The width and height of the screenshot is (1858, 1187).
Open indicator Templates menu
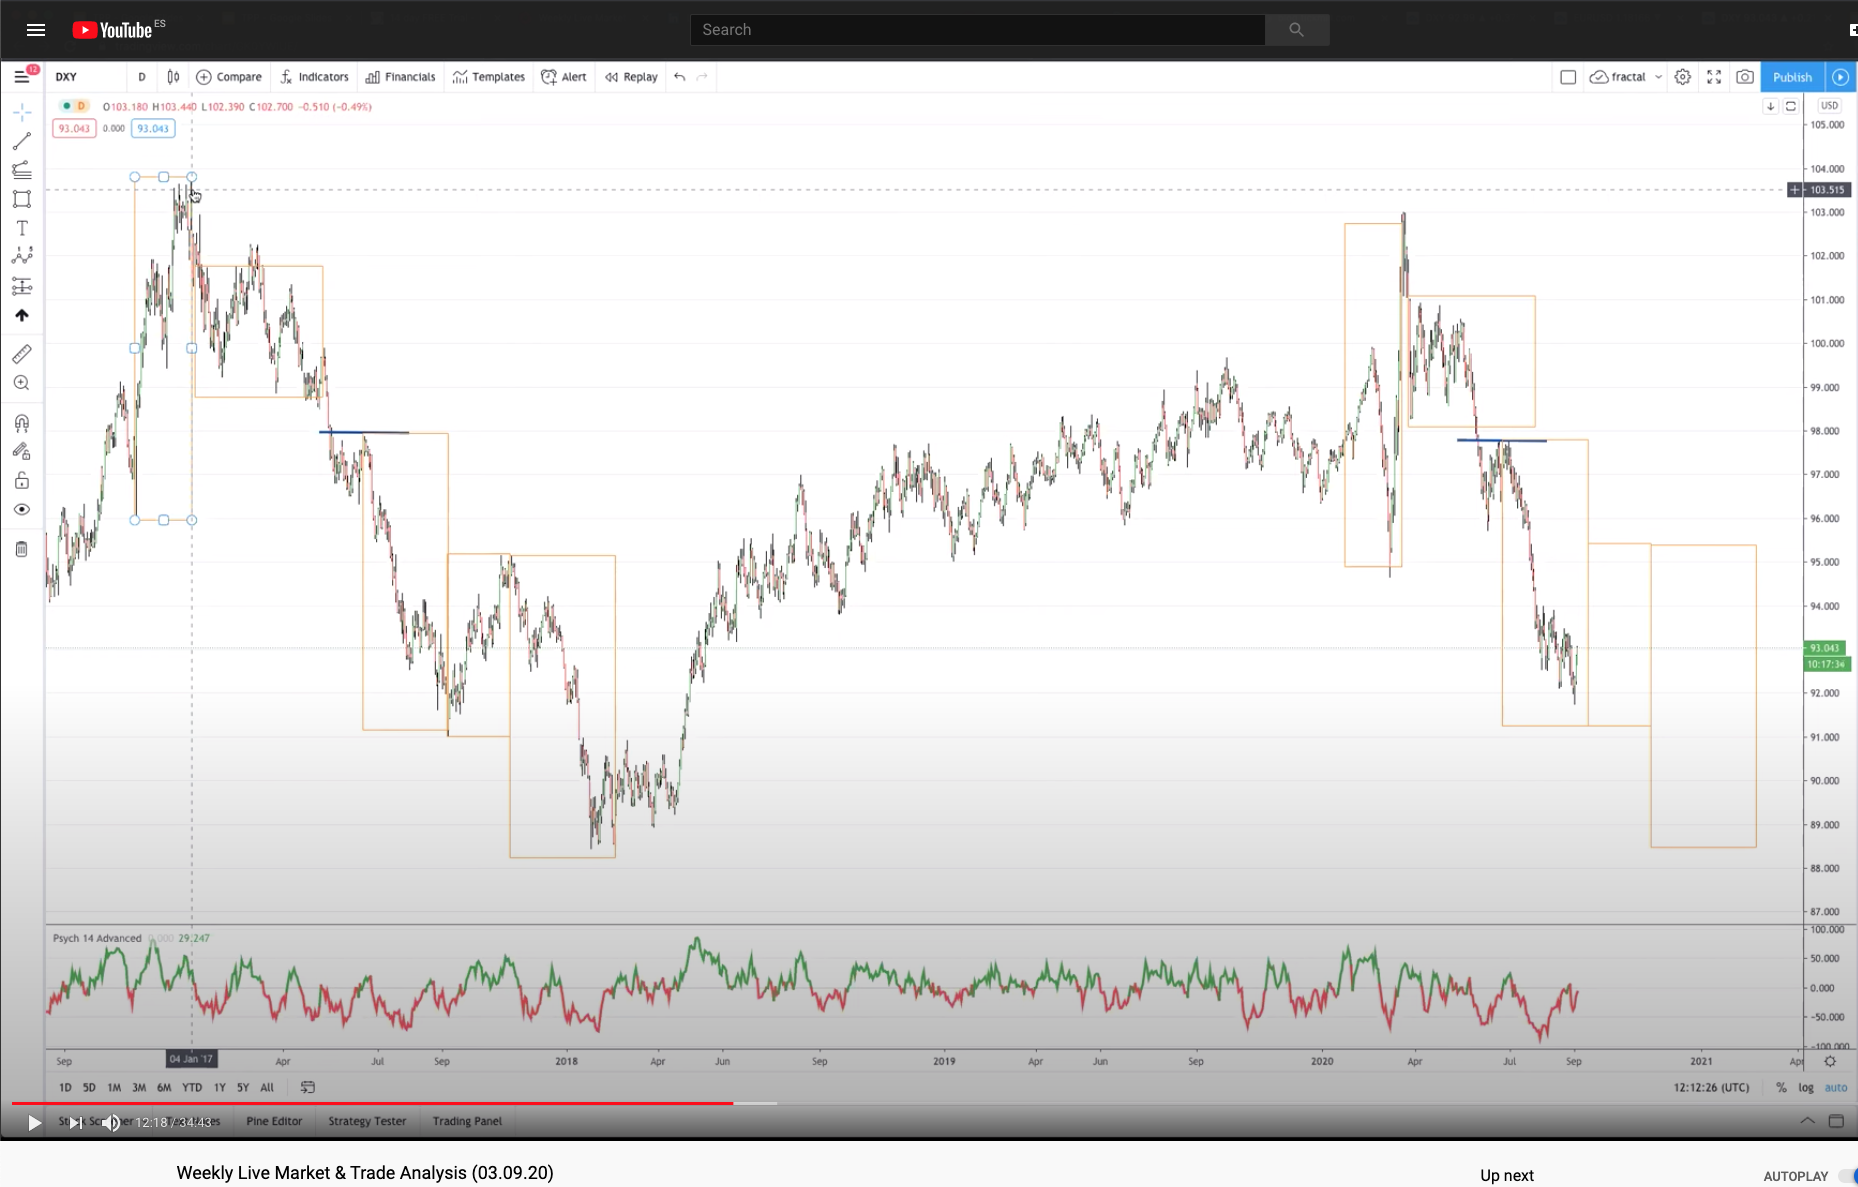pos(489,77)
